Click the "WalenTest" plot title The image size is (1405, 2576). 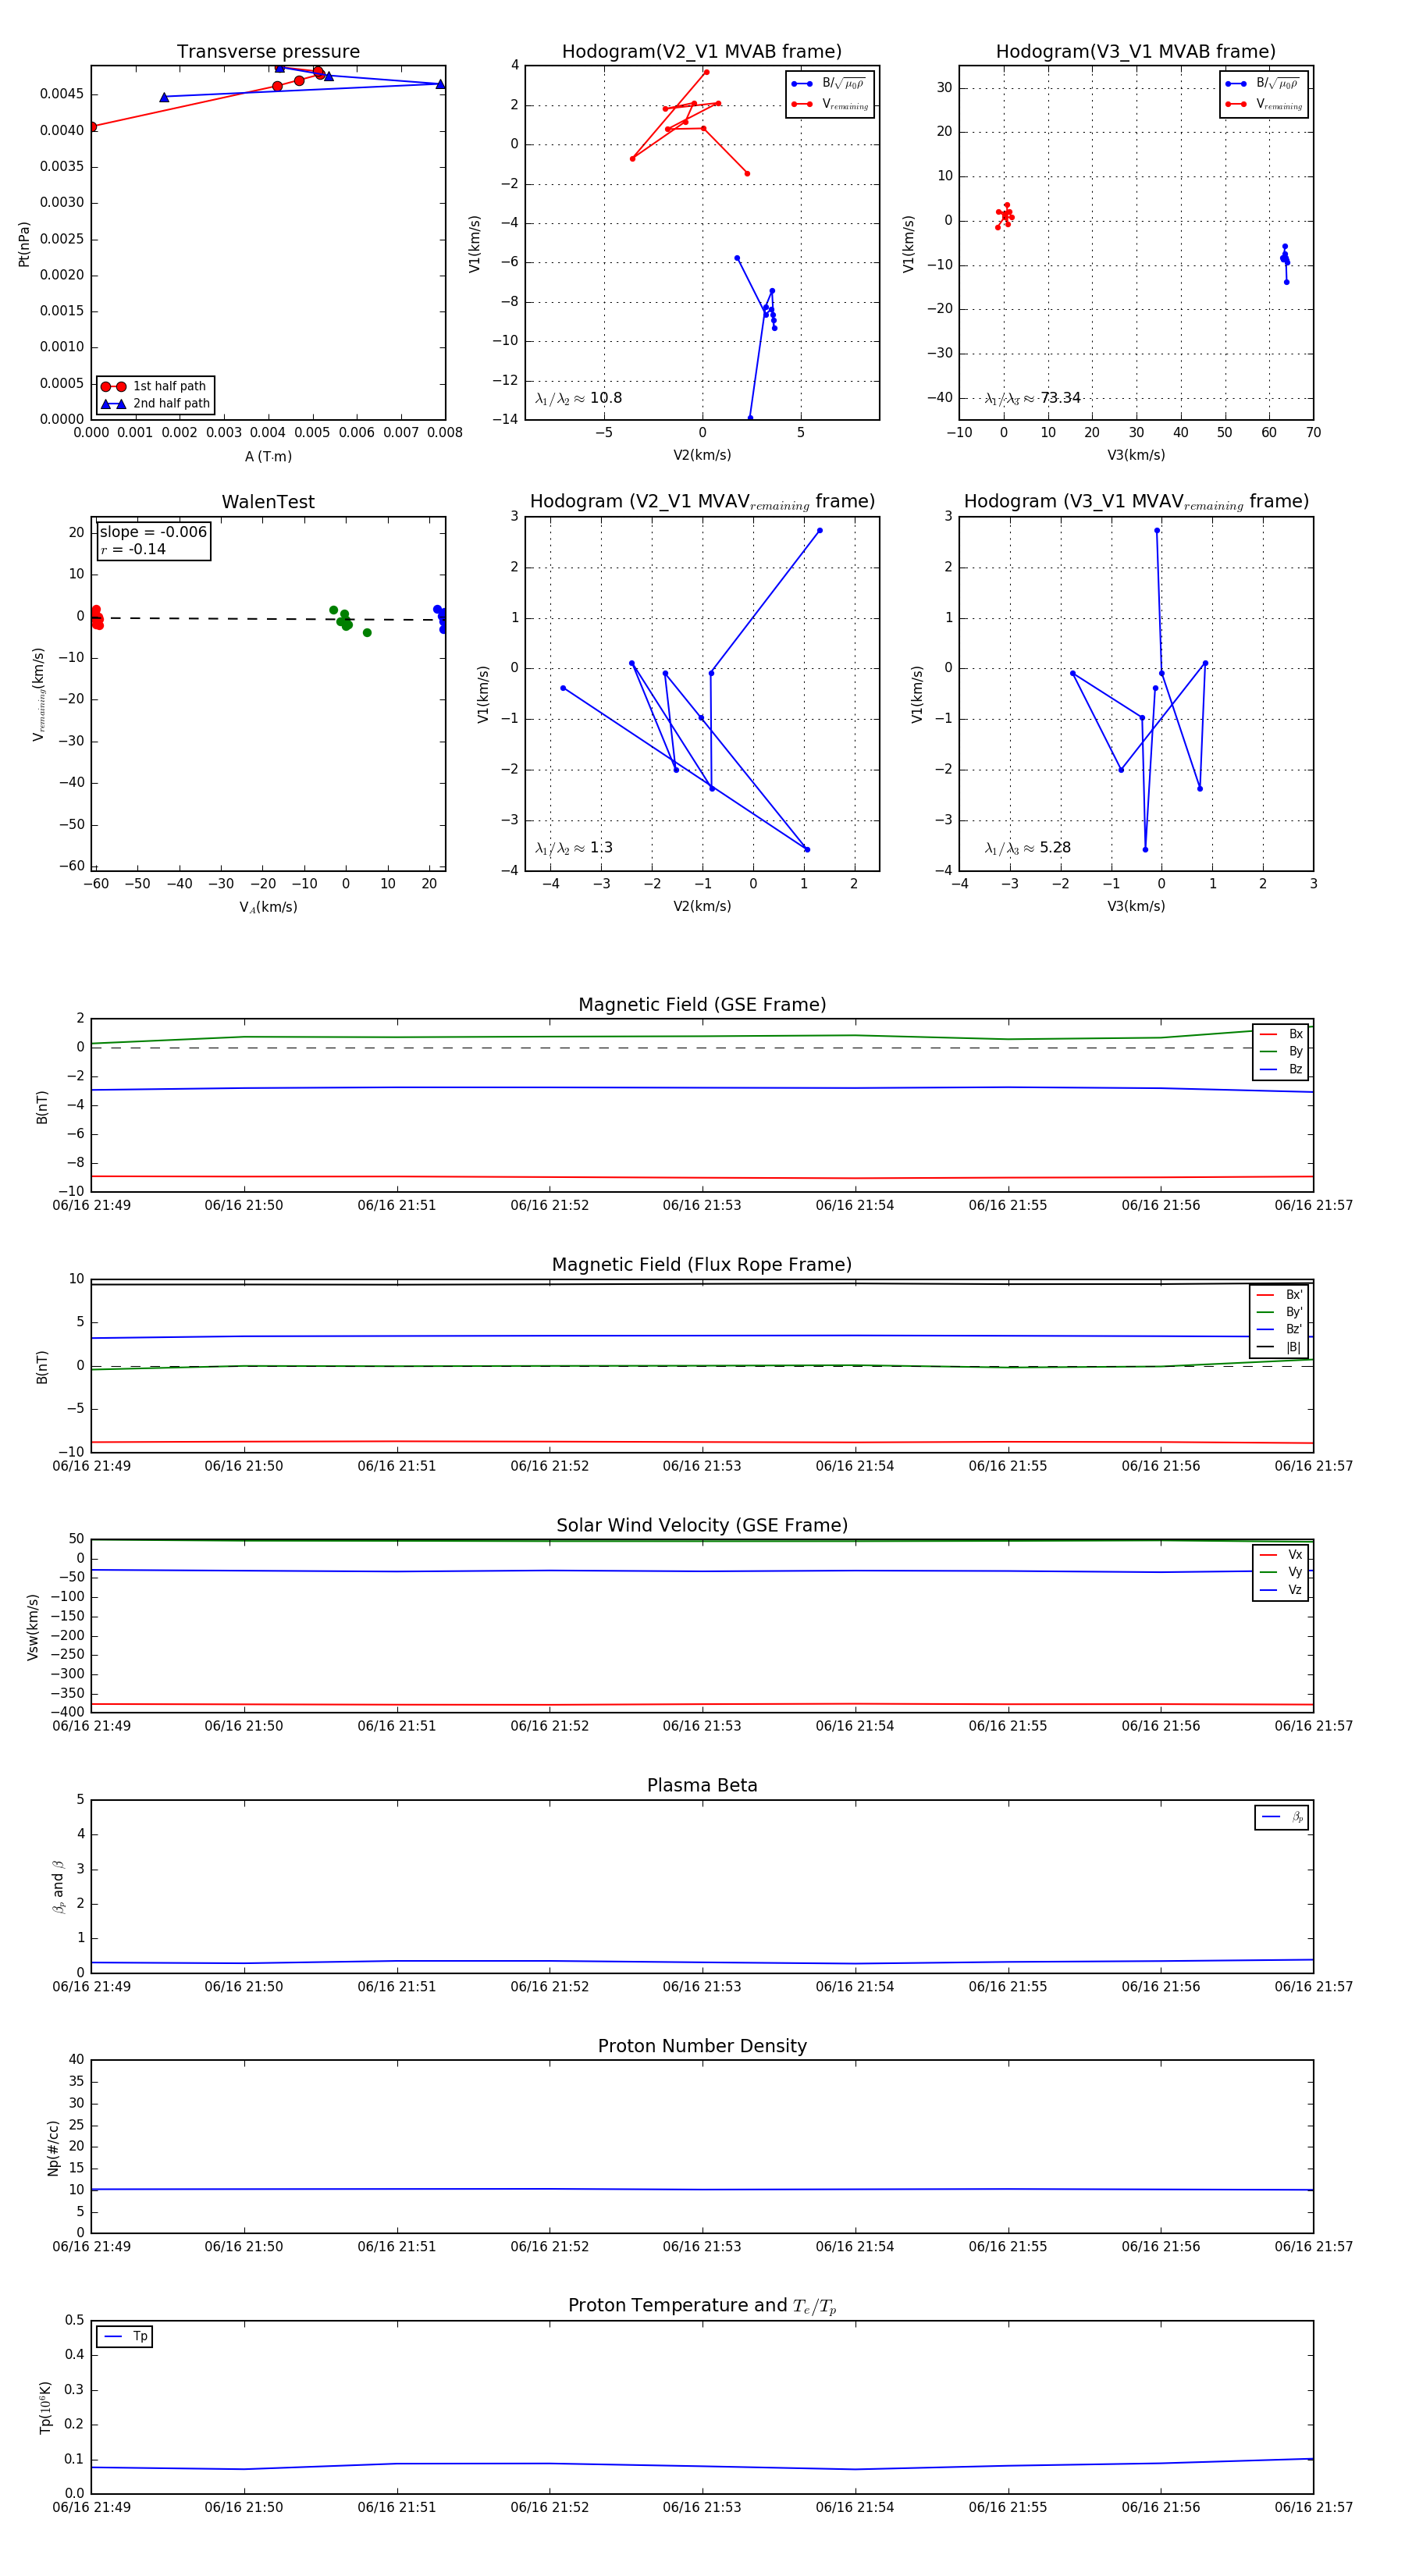268,502
